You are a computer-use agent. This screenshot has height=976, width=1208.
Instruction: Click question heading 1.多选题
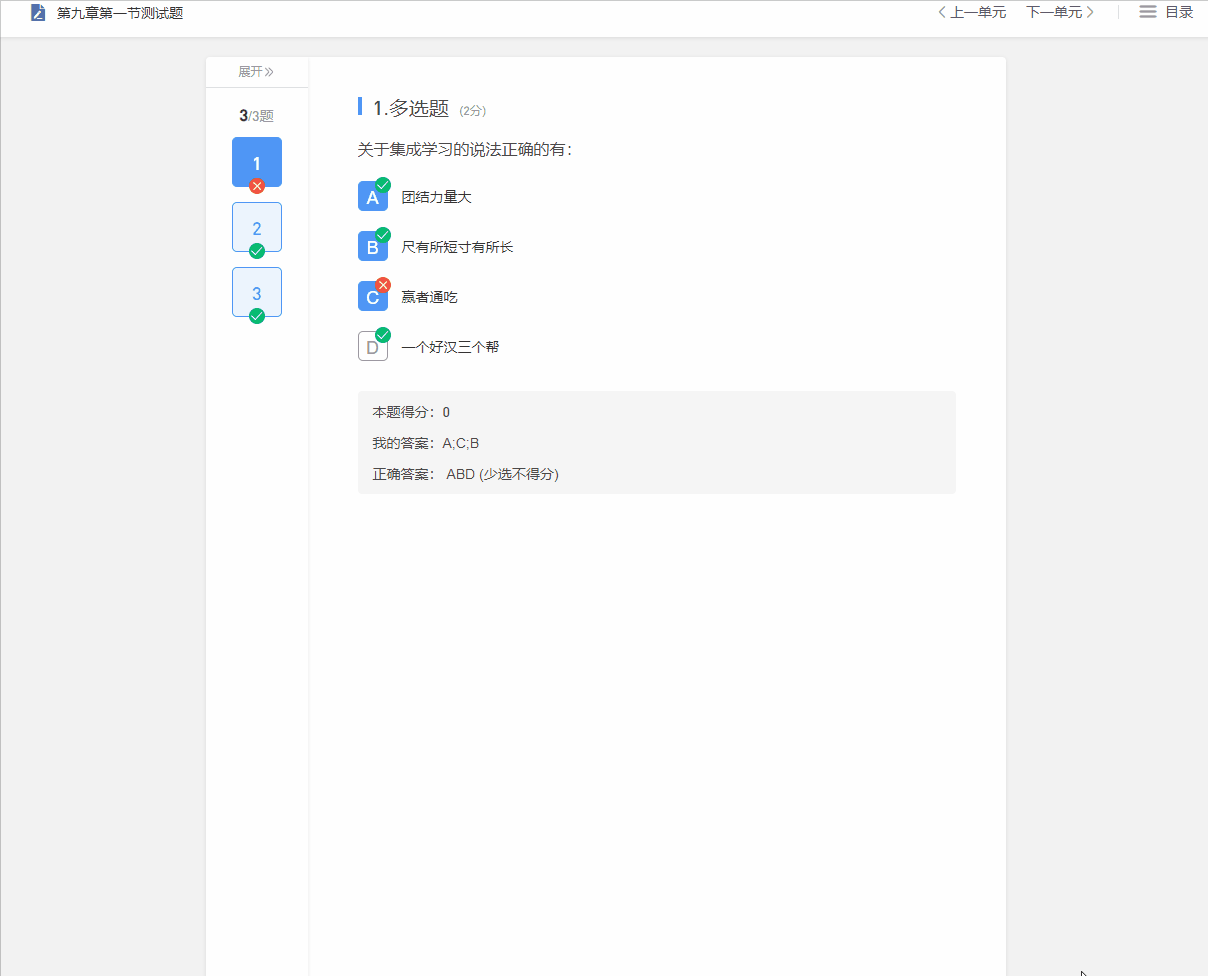[x=411, y=108]
